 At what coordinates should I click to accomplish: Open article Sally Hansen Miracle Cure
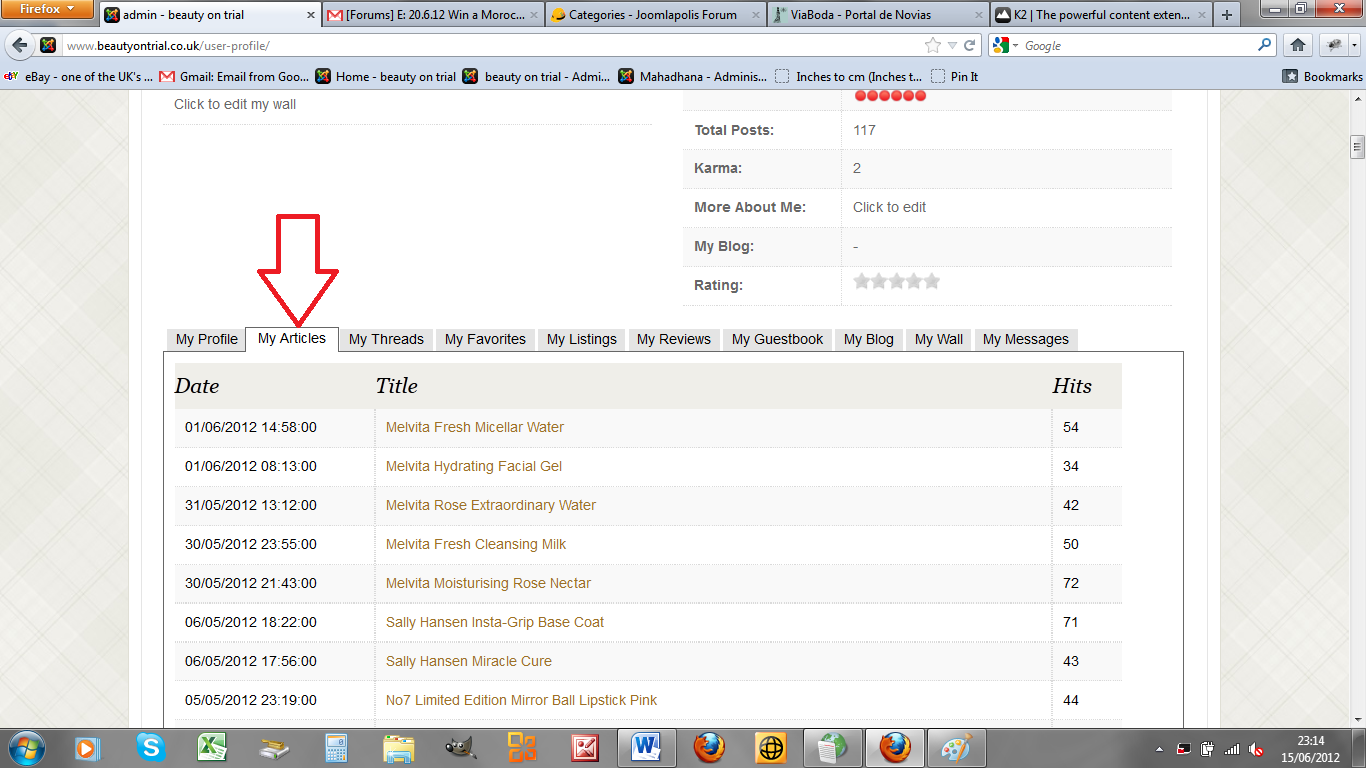point(469,661)
